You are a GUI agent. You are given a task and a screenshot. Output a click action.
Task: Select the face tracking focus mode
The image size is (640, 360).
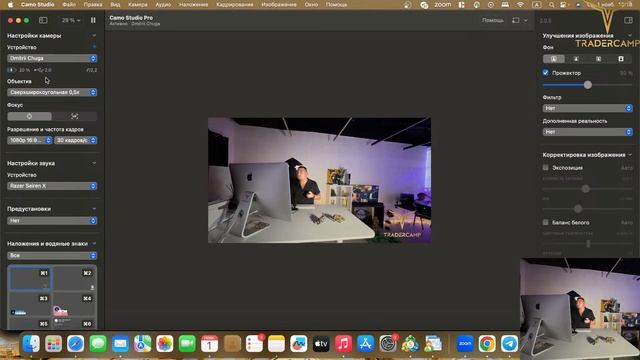click(x=75, y=116)
